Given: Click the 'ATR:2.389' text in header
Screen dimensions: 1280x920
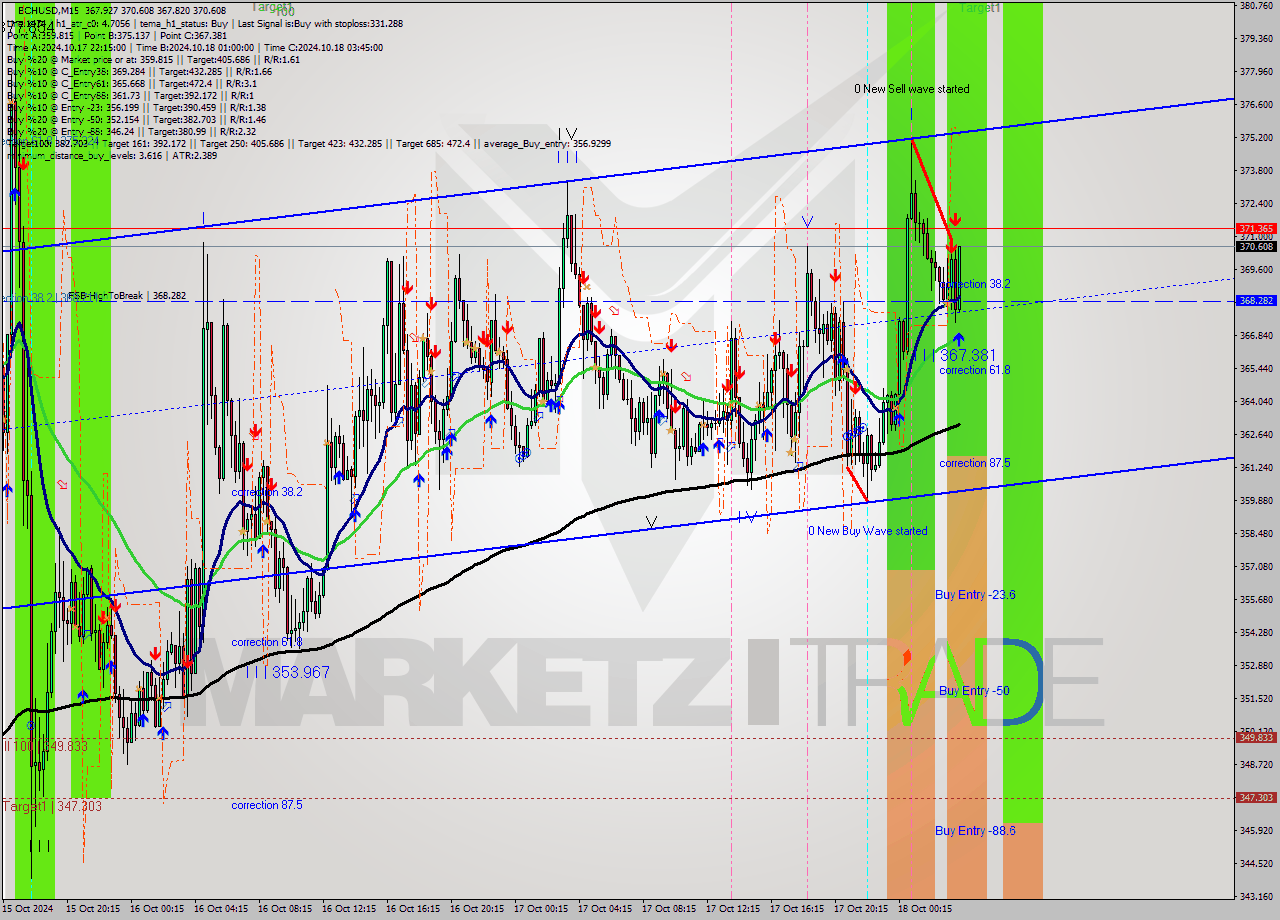Looking at the screenshot, I should click(194, 155).
